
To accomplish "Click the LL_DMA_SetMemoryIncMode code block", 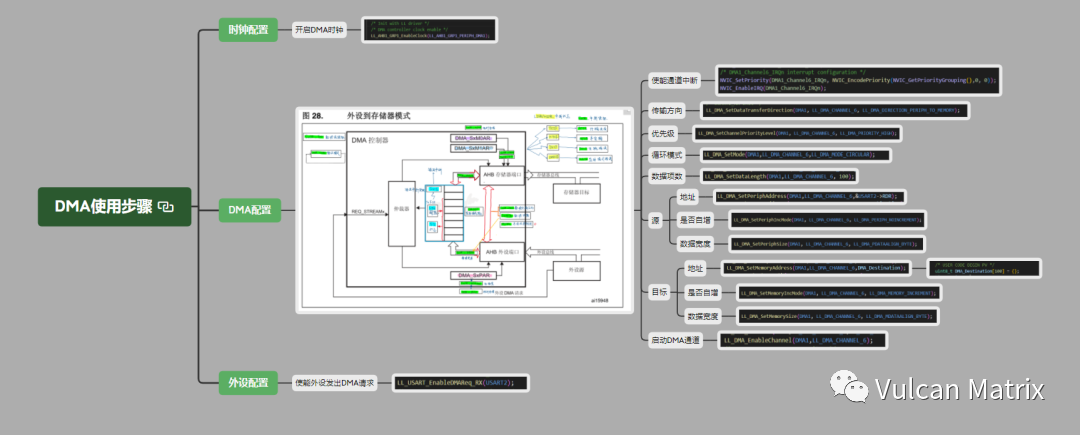I will click(838, 293).
